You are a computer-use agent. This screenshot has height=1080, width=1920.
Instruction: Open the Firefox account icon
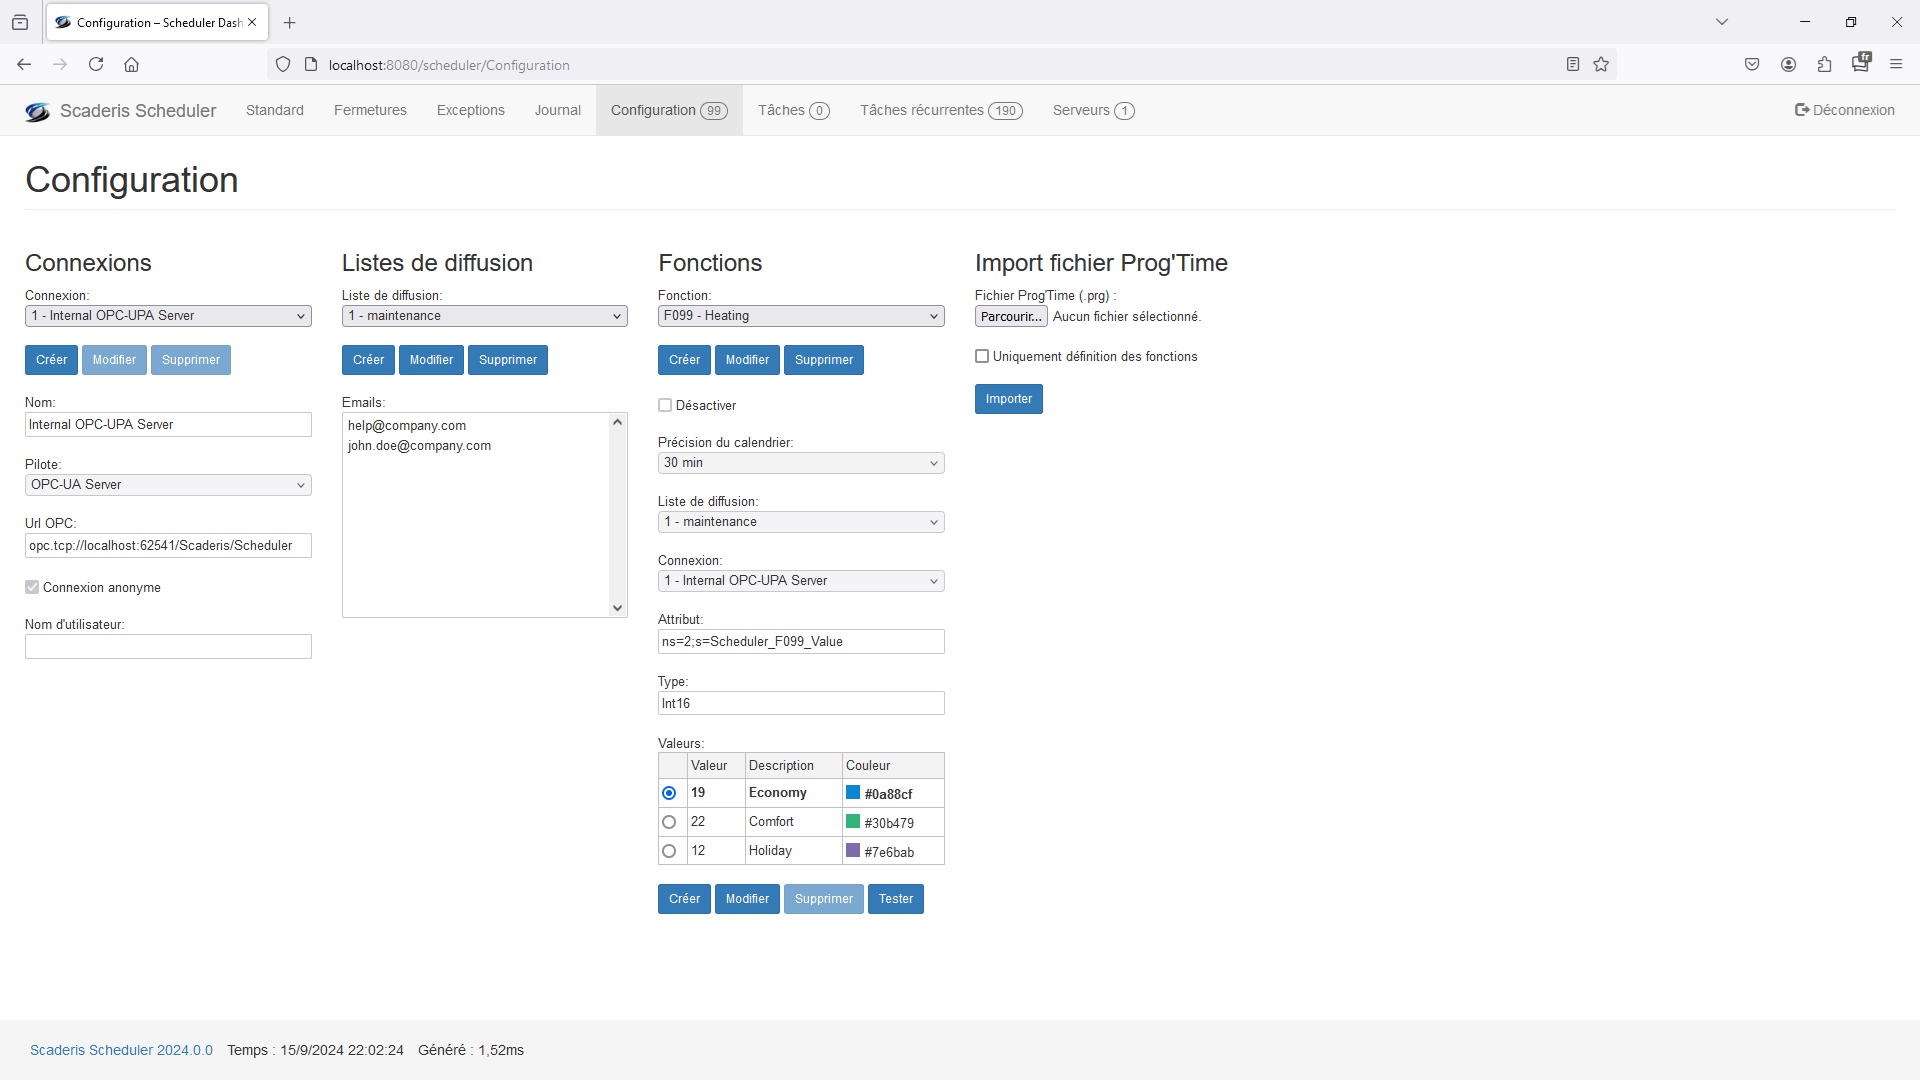coord(1788,65)
